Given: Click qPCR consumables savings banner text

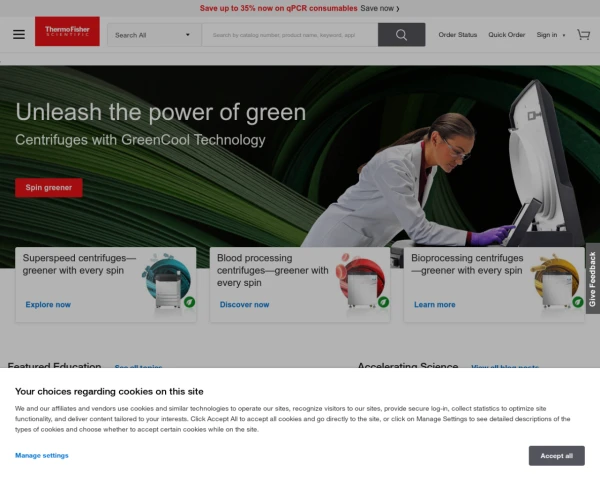Looking at the screenshot, I should pos(279,8).
